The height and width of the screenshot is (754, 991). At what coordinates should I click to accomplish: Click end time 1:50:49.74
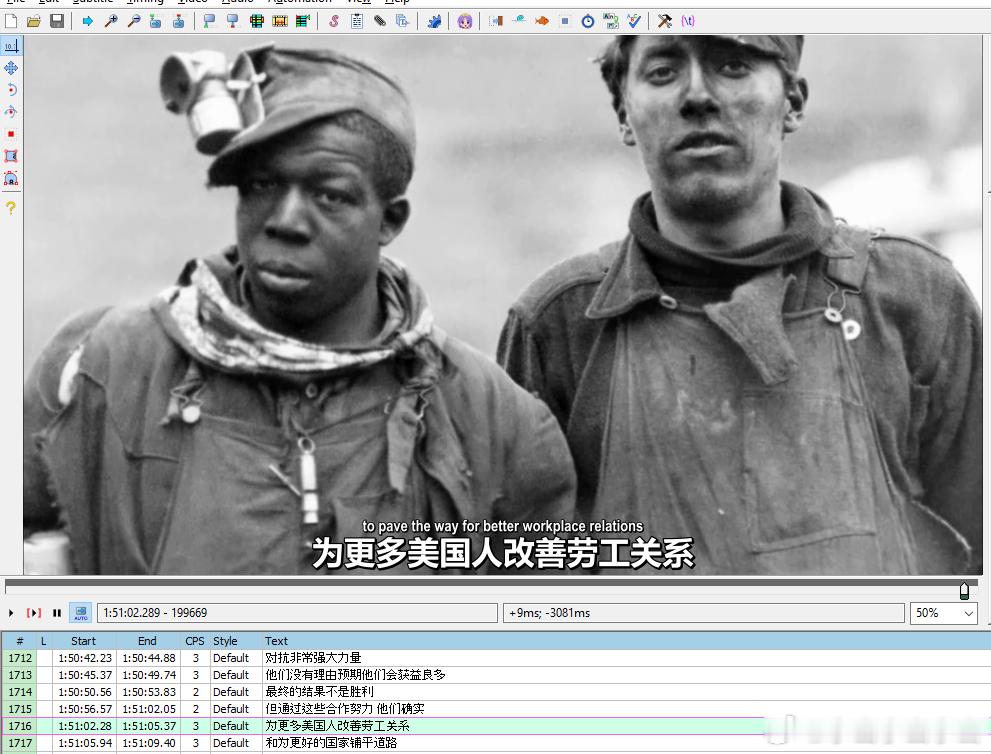pos(149,675)
